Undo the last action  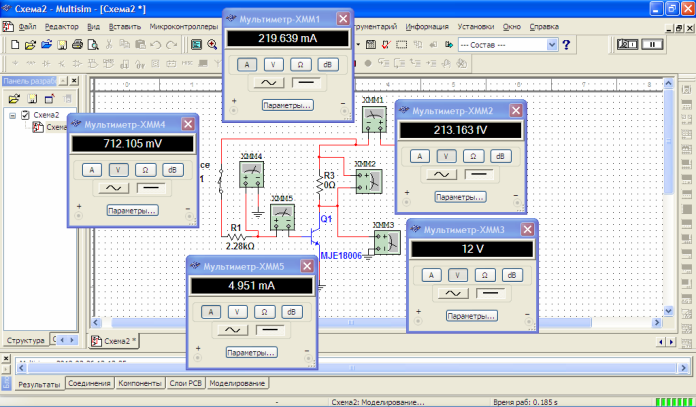pos(155,45)
